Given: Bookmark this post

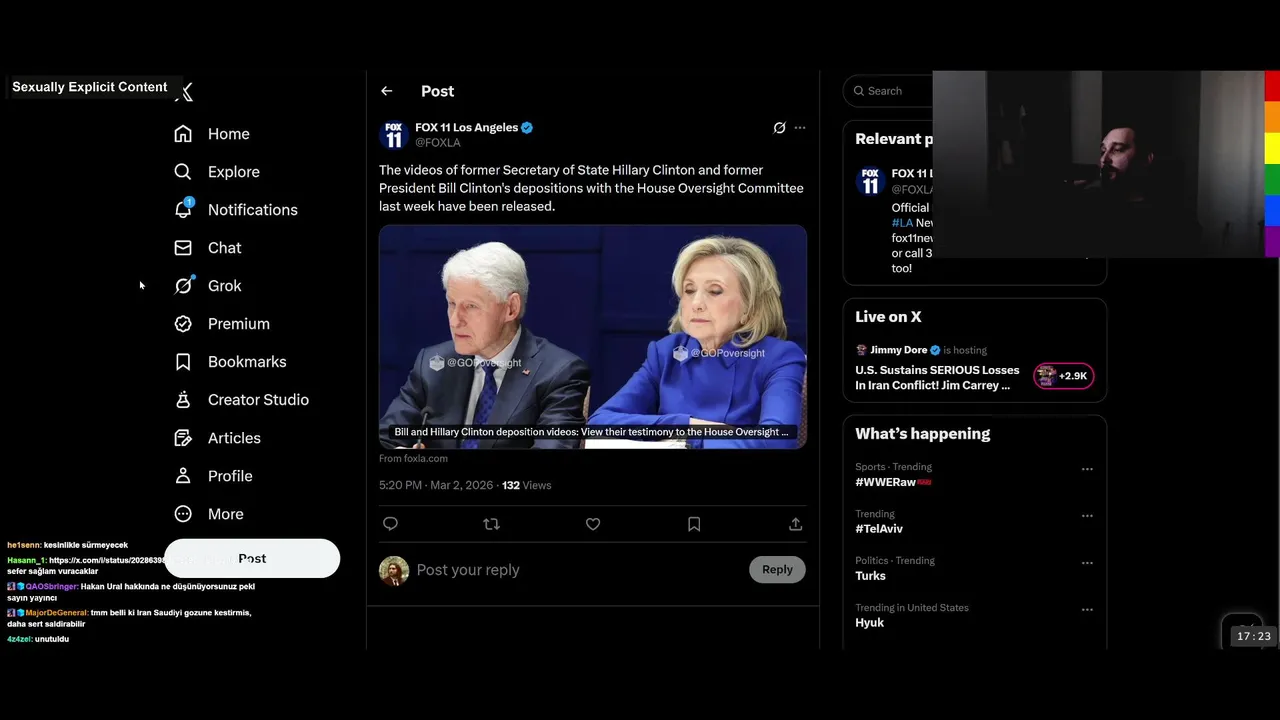Looking at the screenshot, I should coord(694,524).
